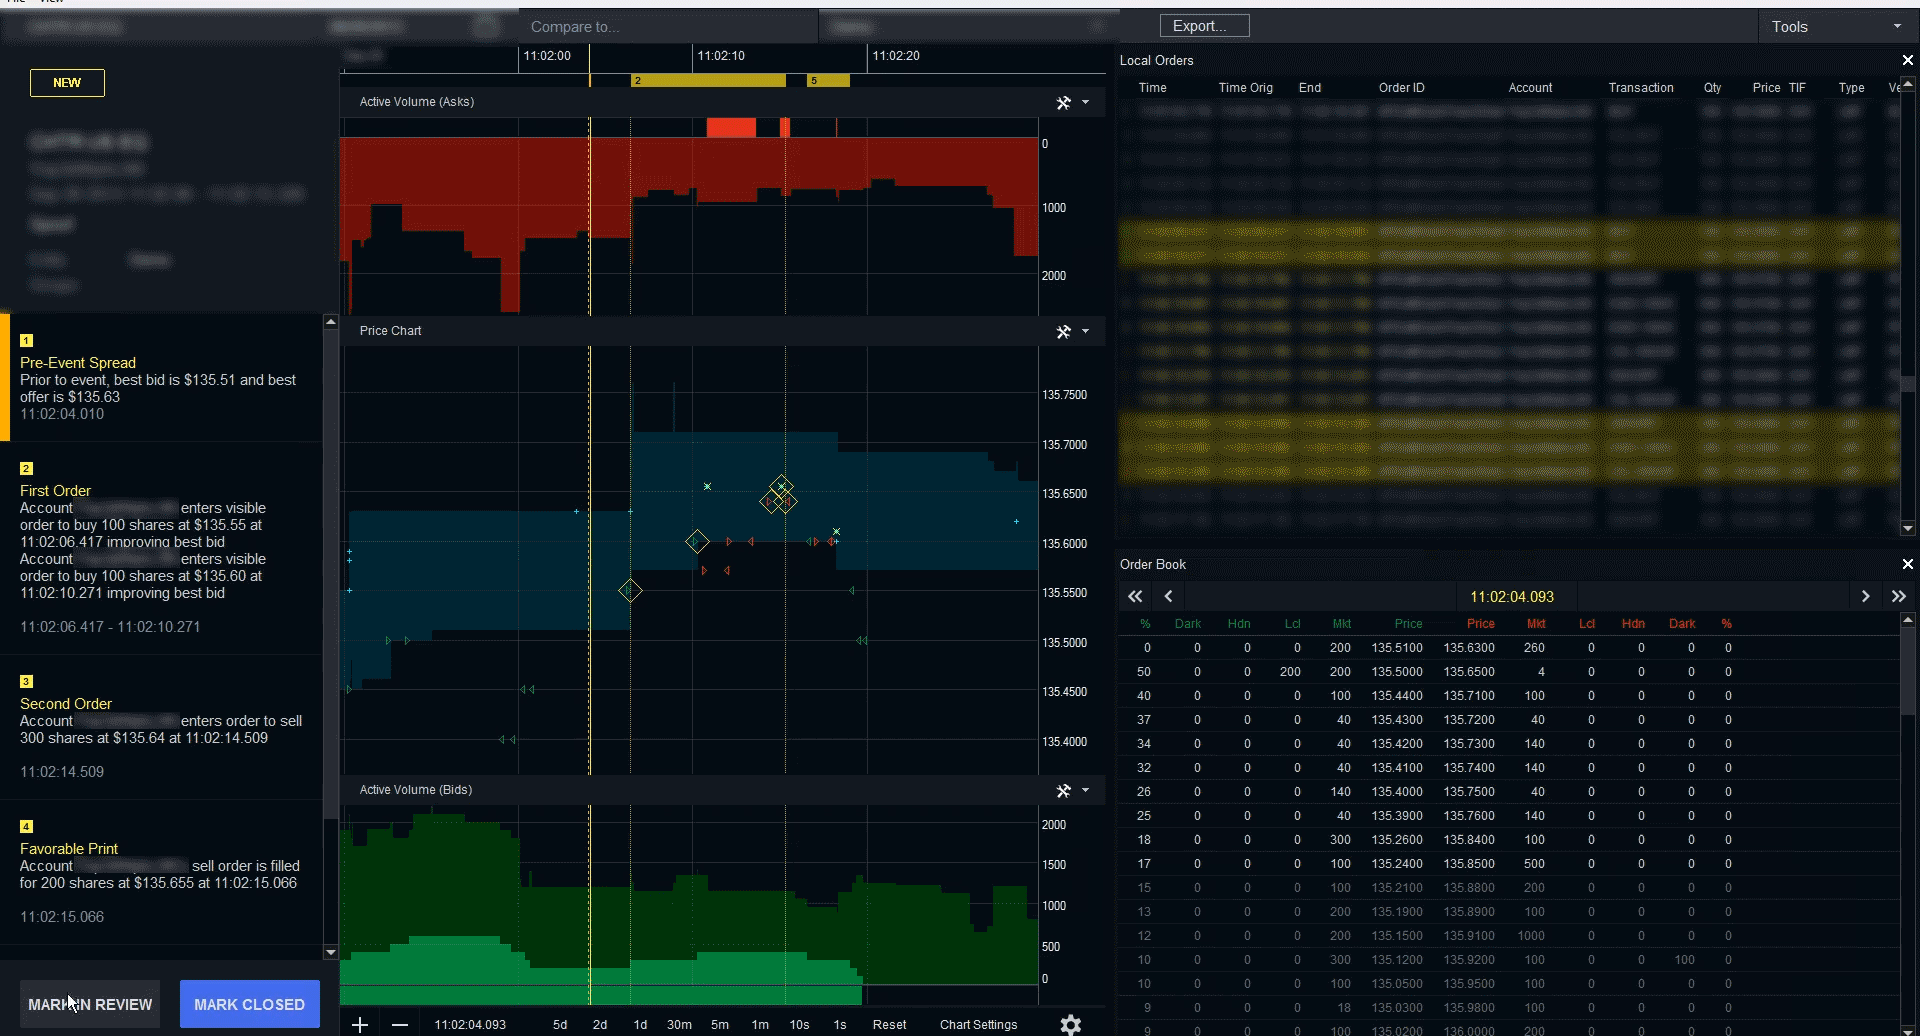Click Local Orders scrollbar up arrow
The height and width of the screenshot is (1036, 1920).
(1908, 87)
